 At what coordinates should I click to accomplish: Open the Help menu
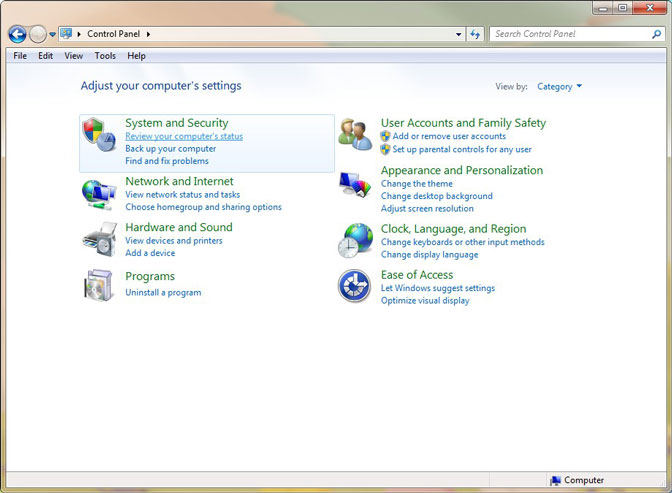[136, 56]
